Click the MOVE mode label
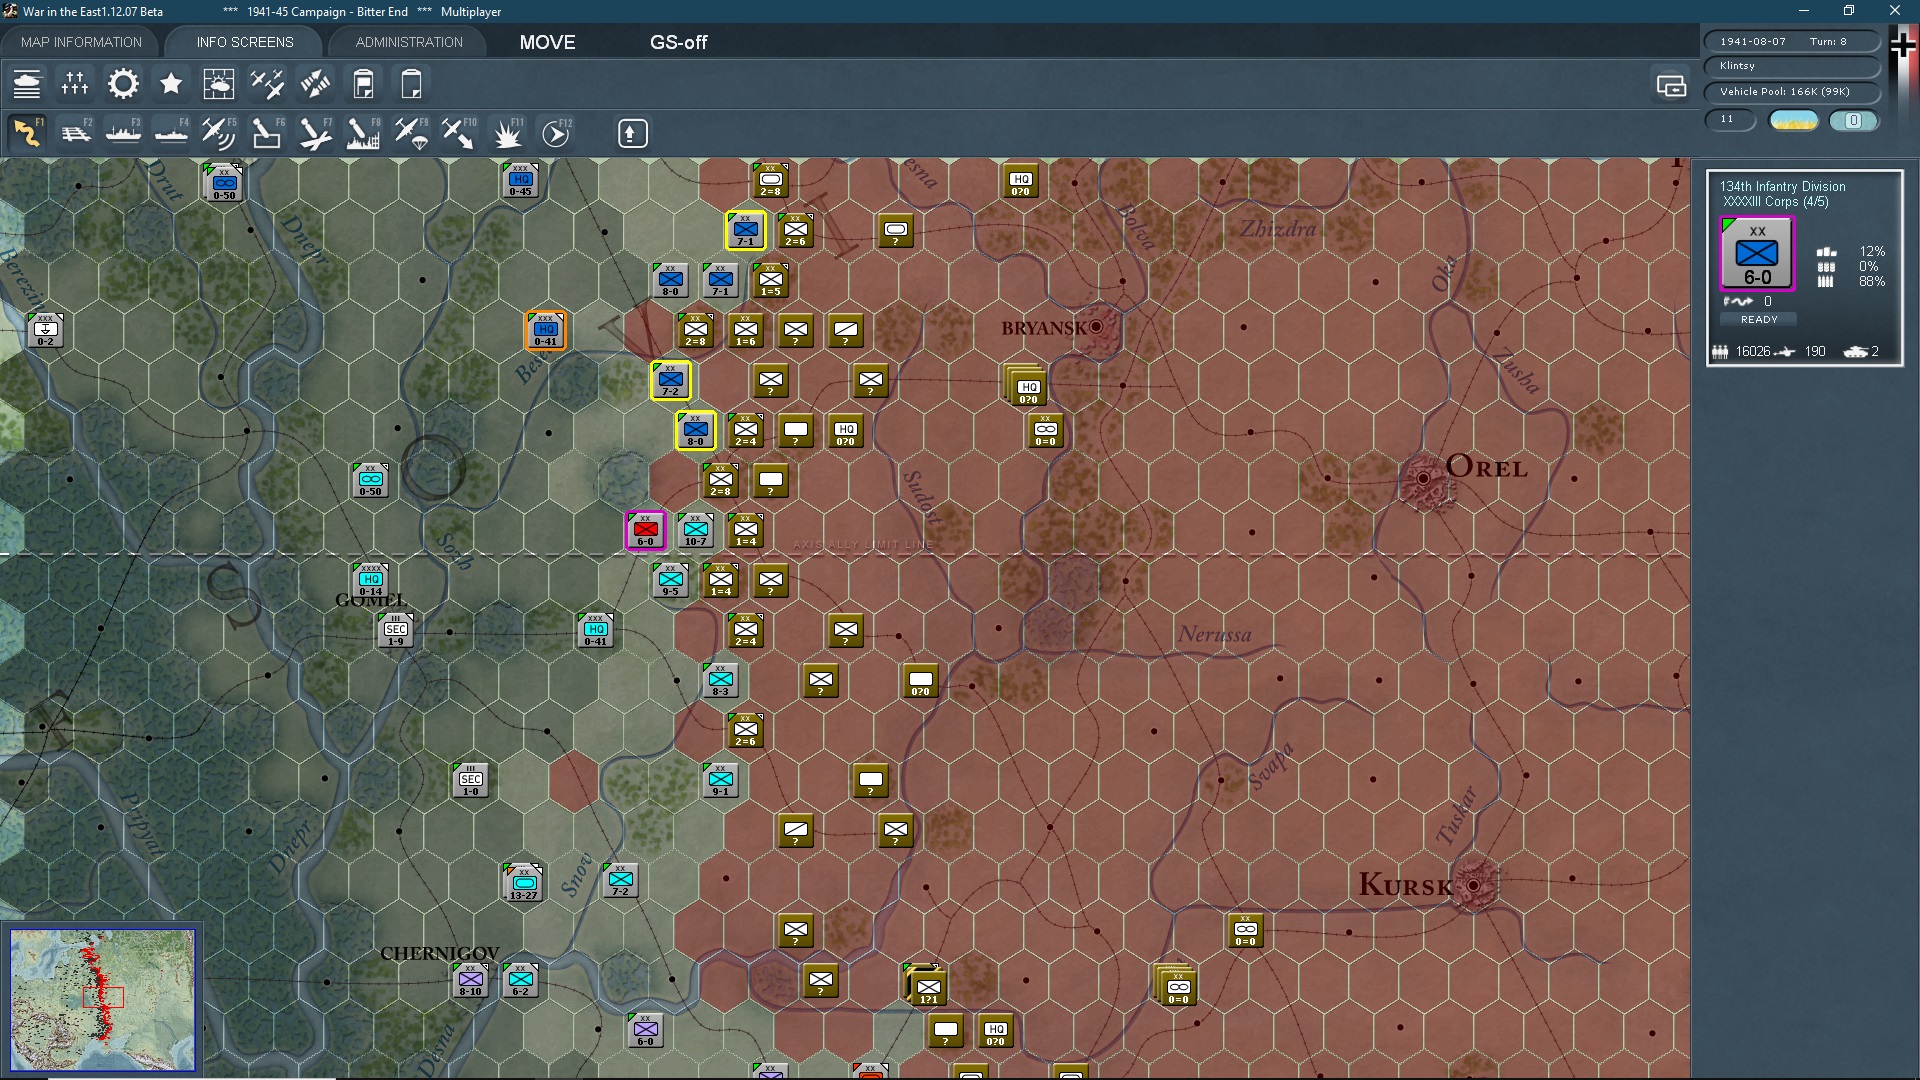 pyautogui.click(x=547, y=42)
